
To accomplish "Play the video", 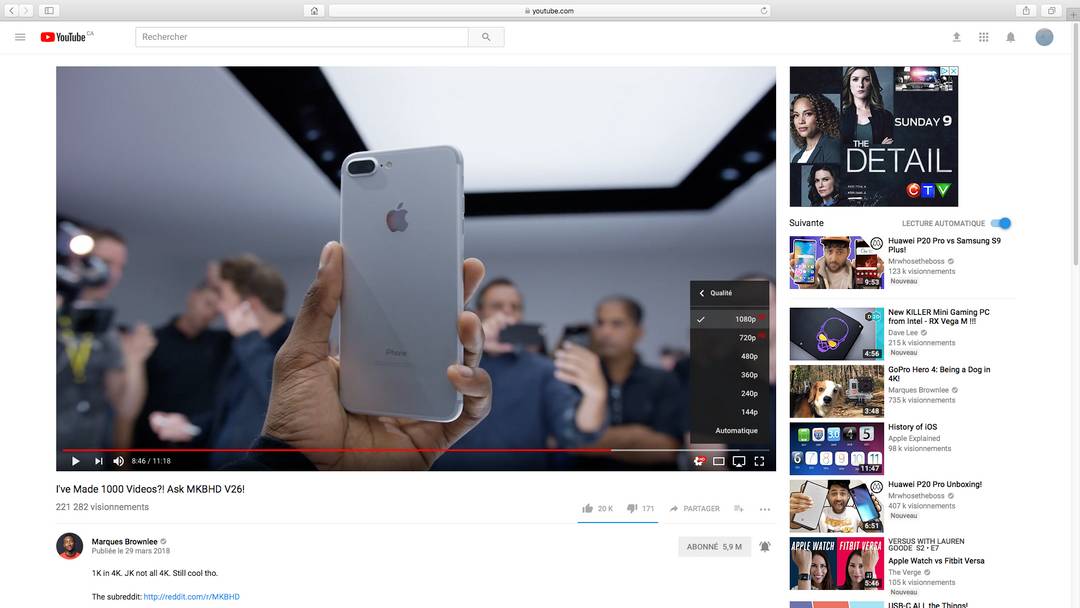I will coord(75,461).
